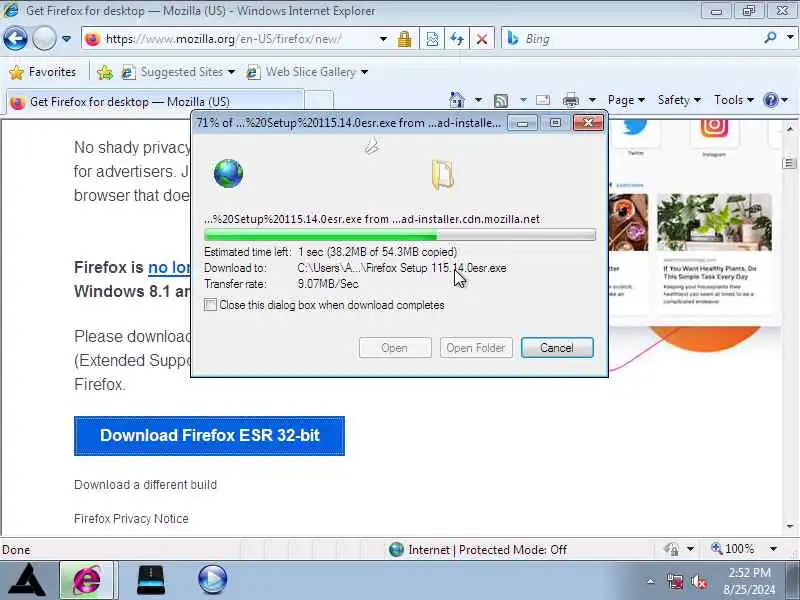Open the Safety menu
This screenshot has width=800, height=600.
point(679,100)
